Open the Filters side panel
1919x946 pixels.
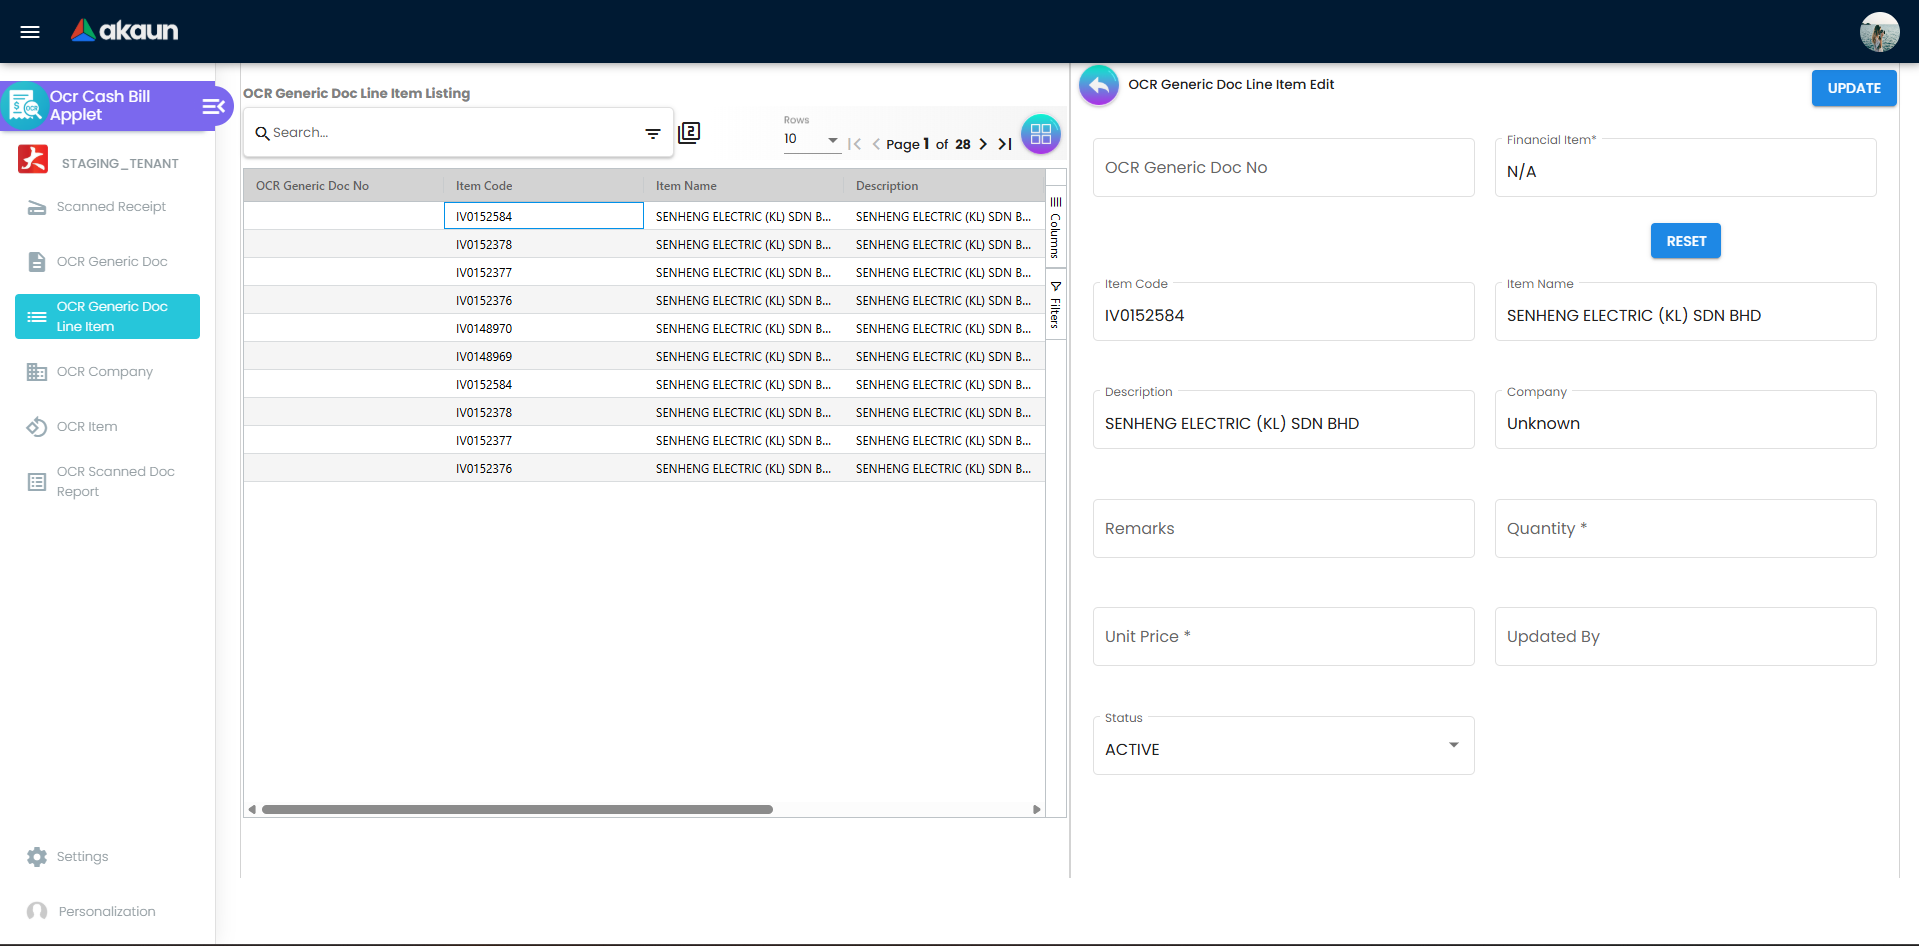(1056, 305)
